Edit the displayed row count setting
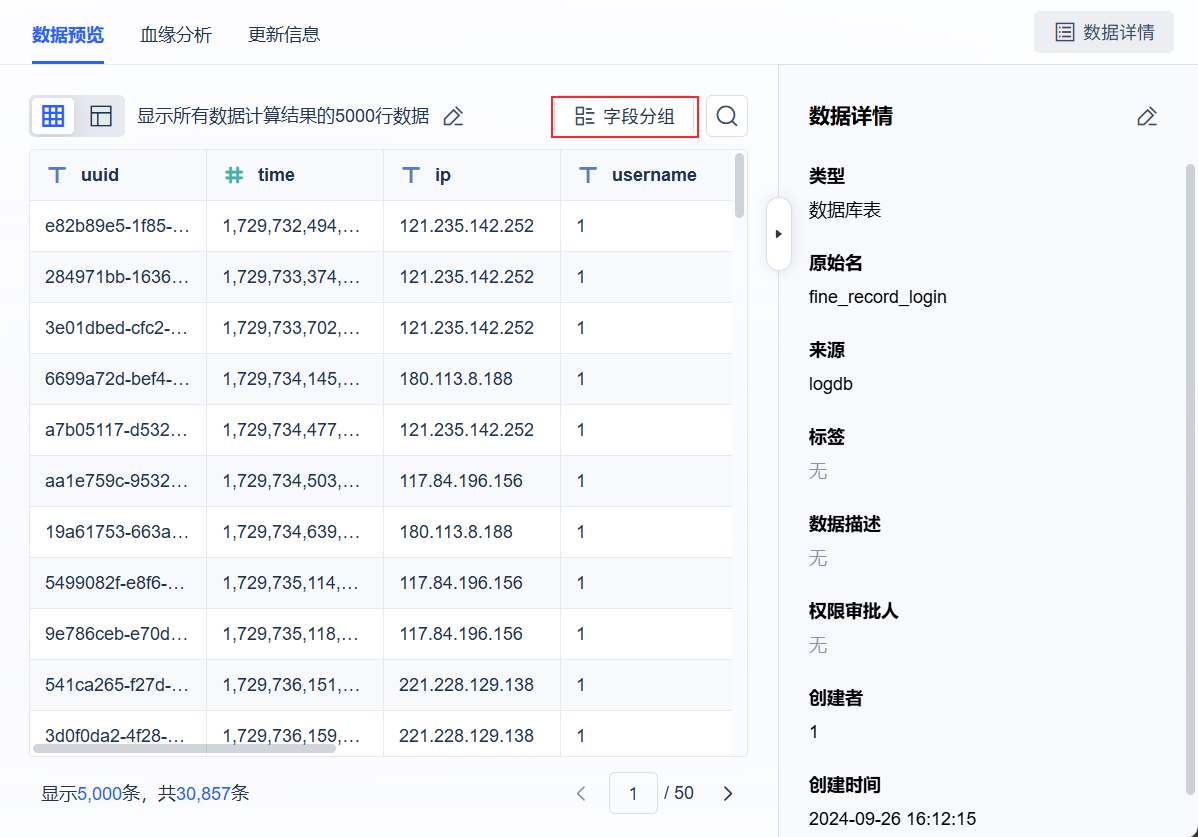This screenshot has width=1198, height=837. pyautogui.click(x=453, y=116)
